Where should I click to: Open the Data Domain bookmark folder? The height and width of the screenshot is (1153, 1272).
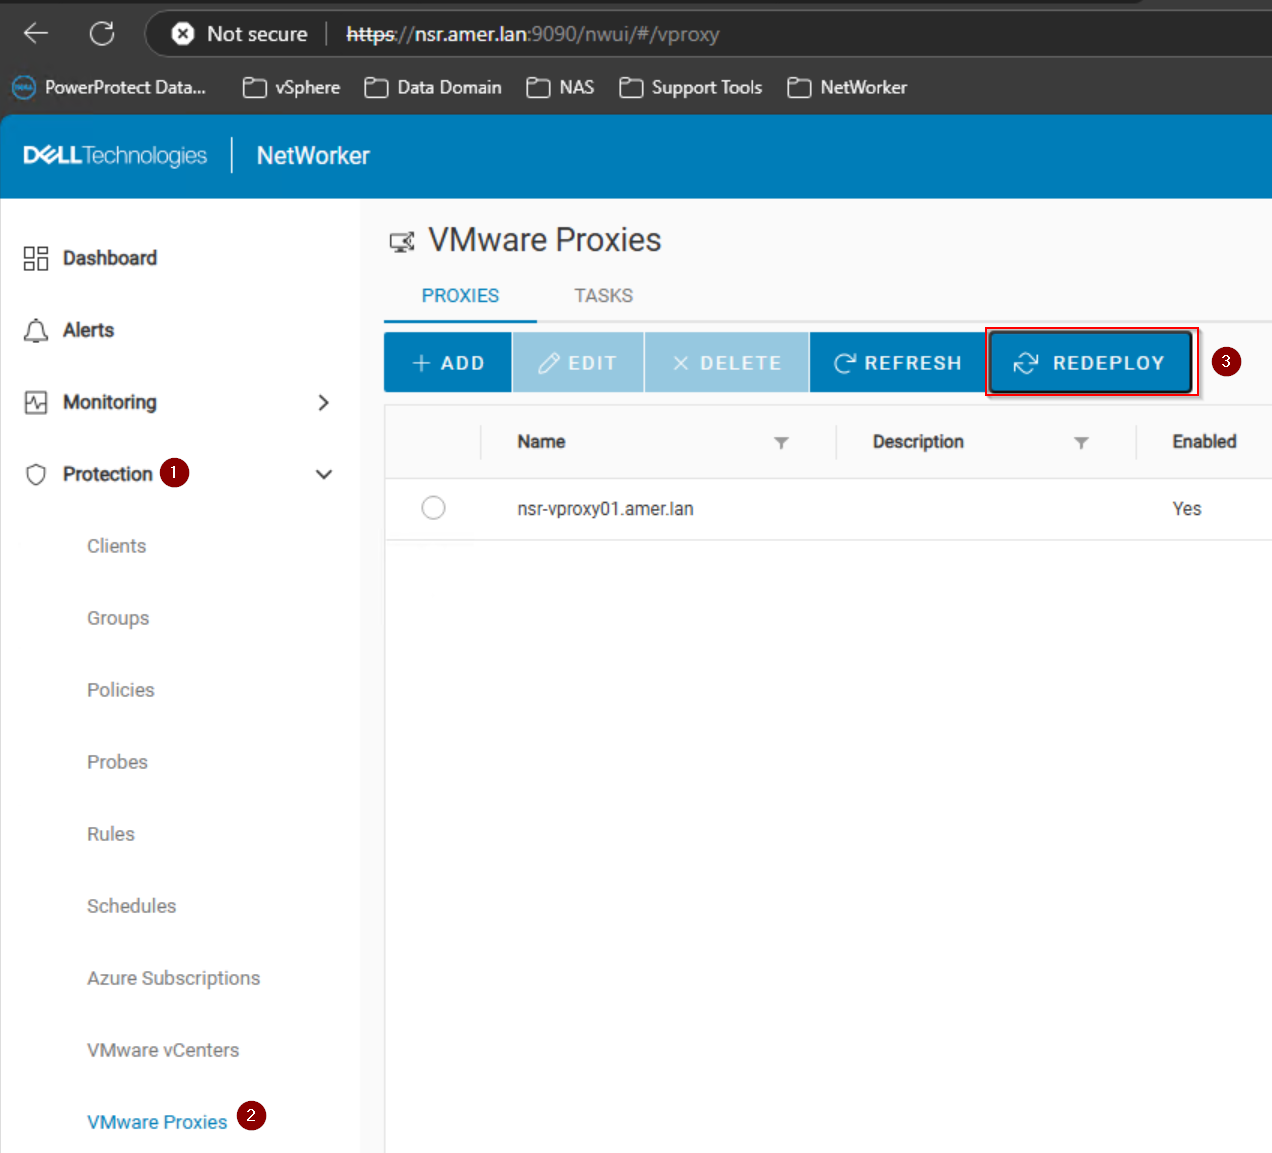click(433, 87)
